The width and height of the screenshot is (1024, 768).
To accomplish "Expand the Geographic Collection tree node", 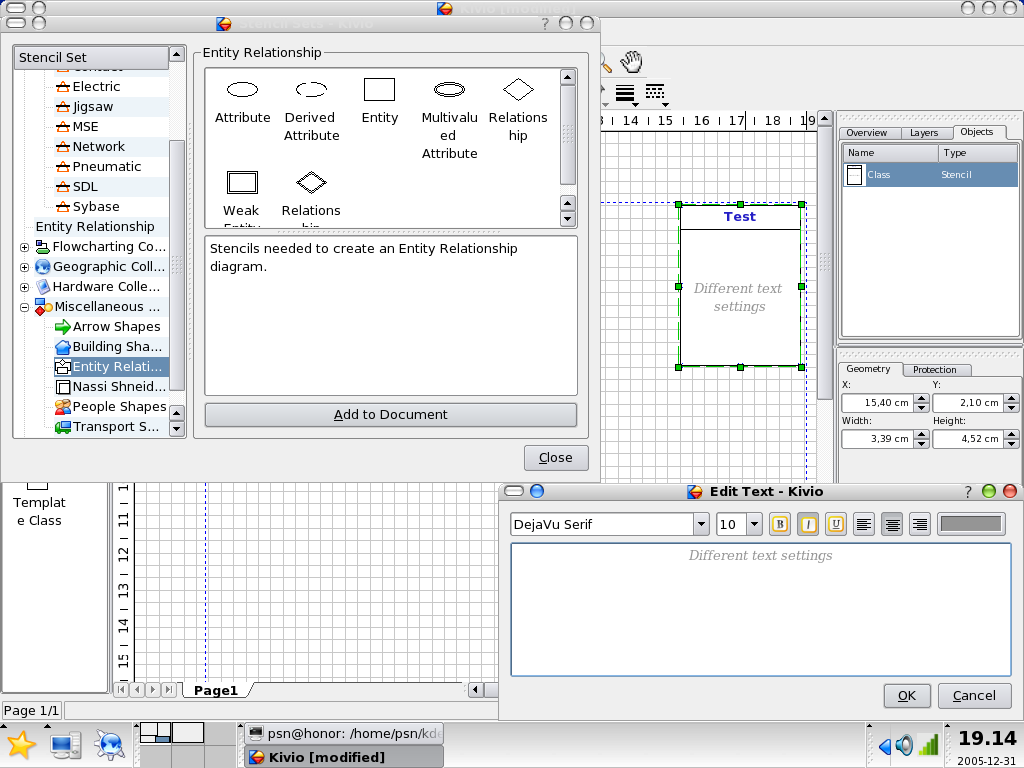I will click(24, 267).
